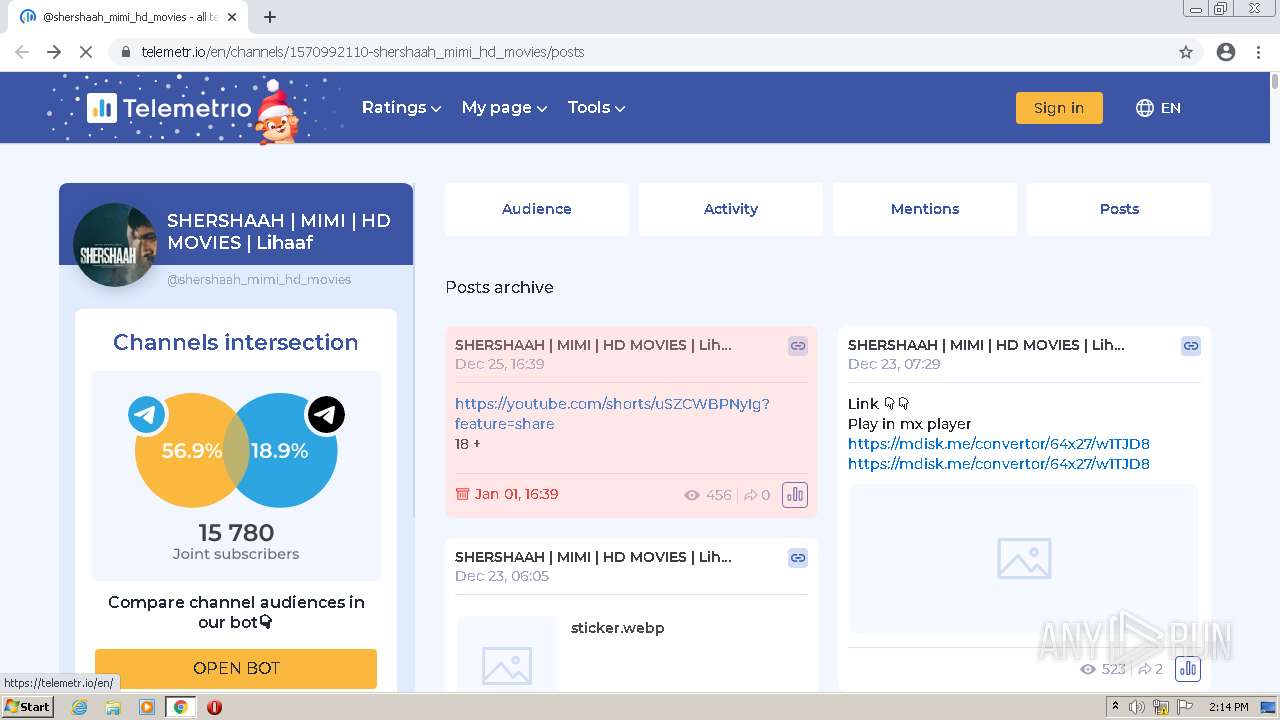
Task: Click the shares arrow icon beside 2
Action: 1145,669
